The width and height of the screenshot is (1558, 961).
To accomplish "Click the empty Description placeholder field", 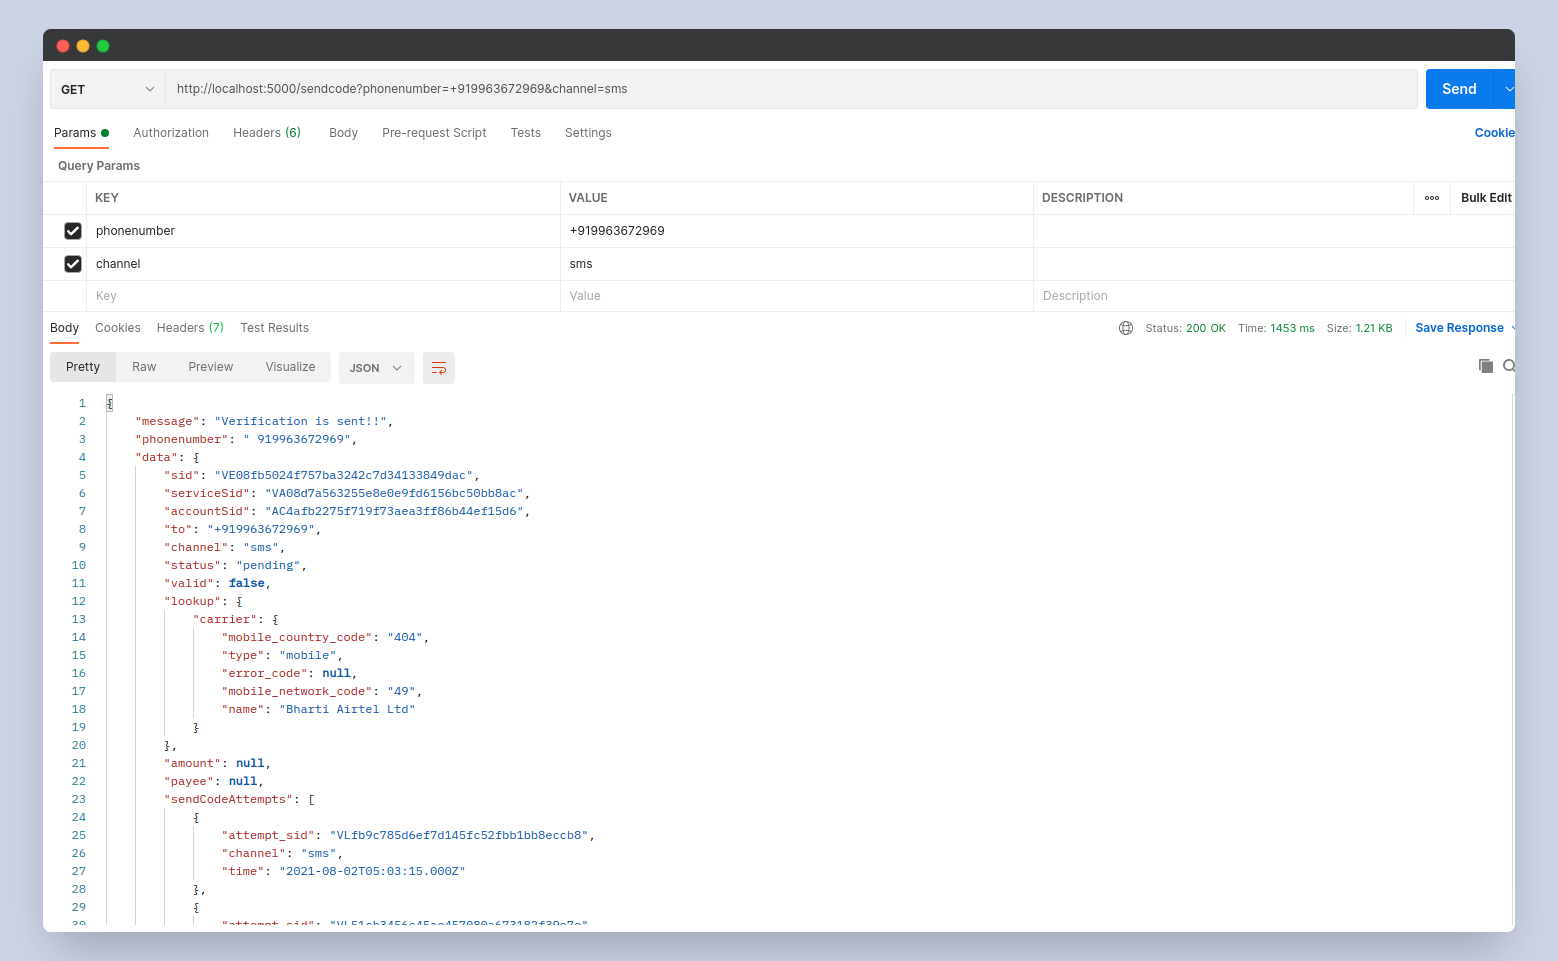I will click(1273, 296).
